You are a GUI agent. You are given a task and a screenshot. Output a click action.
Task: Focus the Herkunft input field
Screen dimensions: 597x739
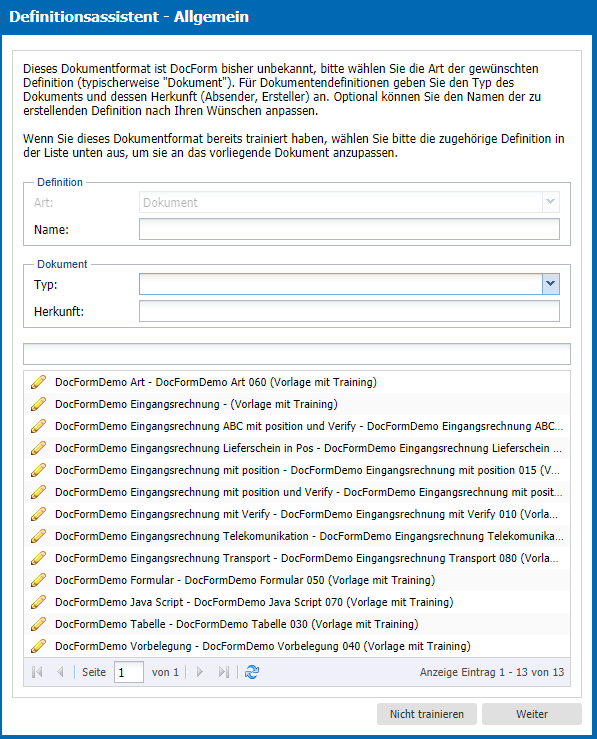349,311
